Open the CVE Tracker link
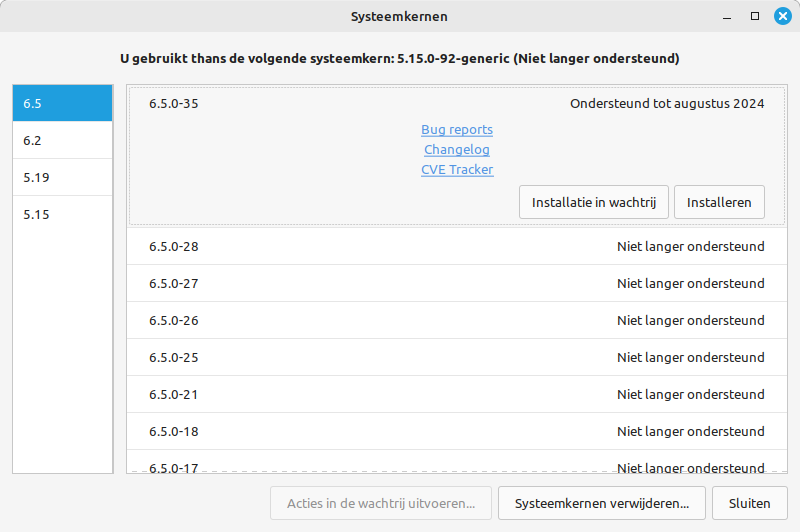 point(457,170)
